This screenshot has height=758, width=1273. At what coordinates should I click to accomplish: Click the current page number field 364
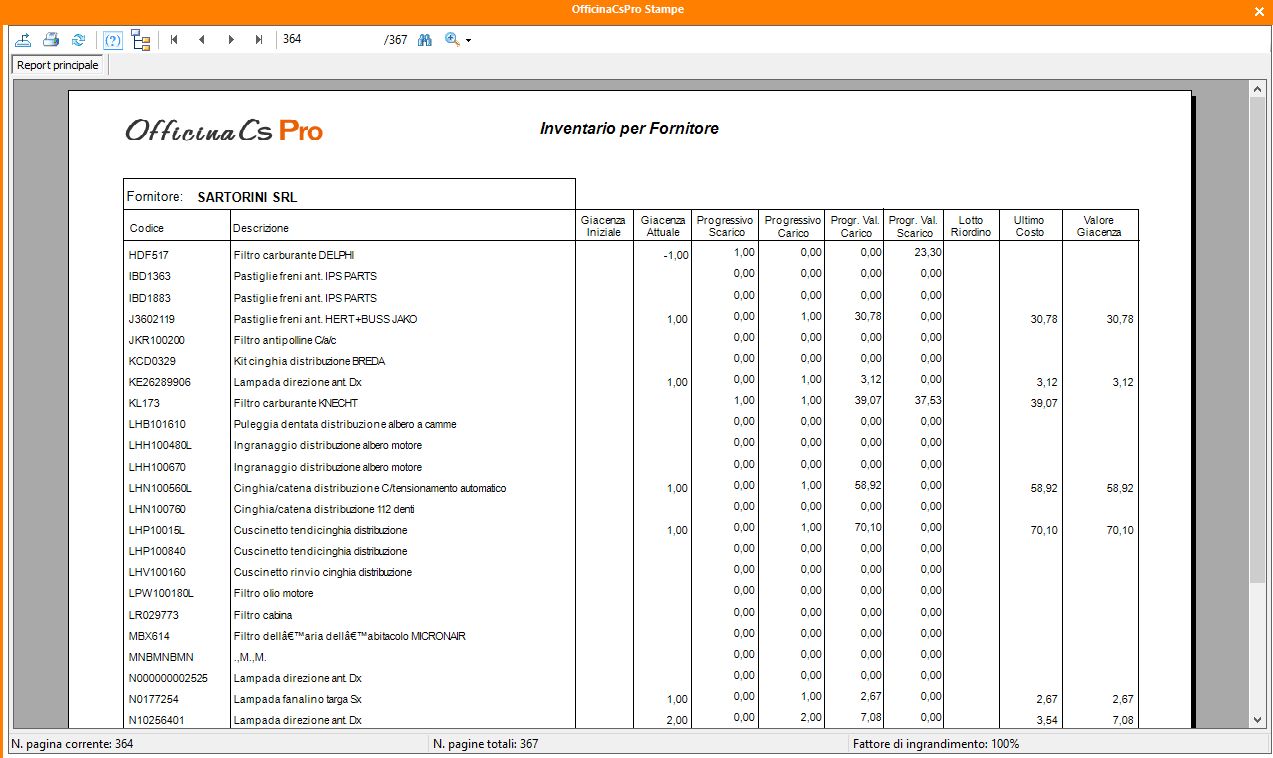[x=329, y=40]
